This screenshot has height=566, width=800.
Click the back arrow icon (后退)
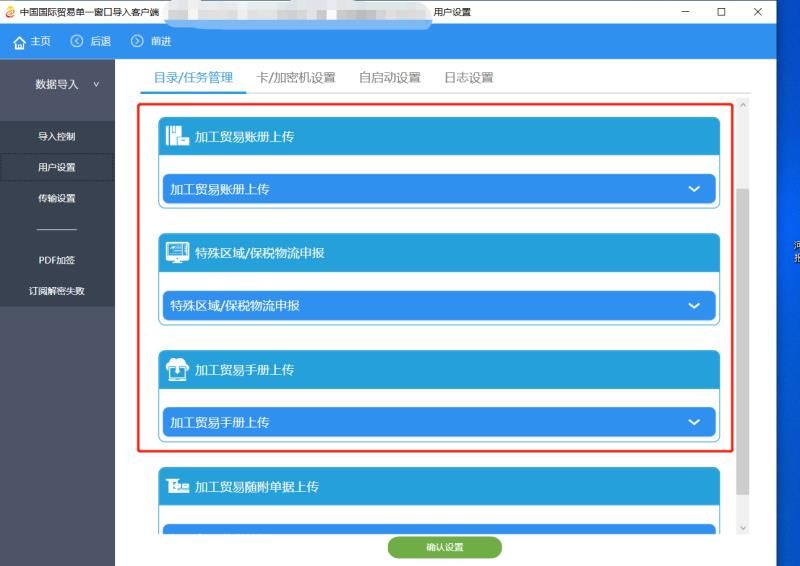(x=77, y=41)
